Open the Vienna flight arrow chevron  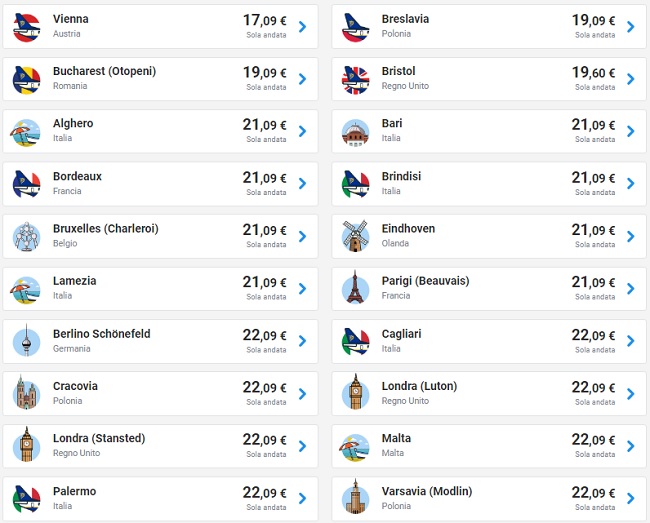tap(302, 27)
